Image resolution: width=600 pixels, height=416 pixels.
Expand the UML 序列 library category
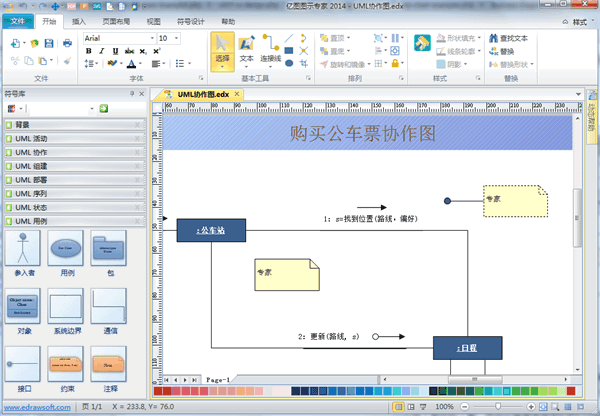click(x=75, y=194)
